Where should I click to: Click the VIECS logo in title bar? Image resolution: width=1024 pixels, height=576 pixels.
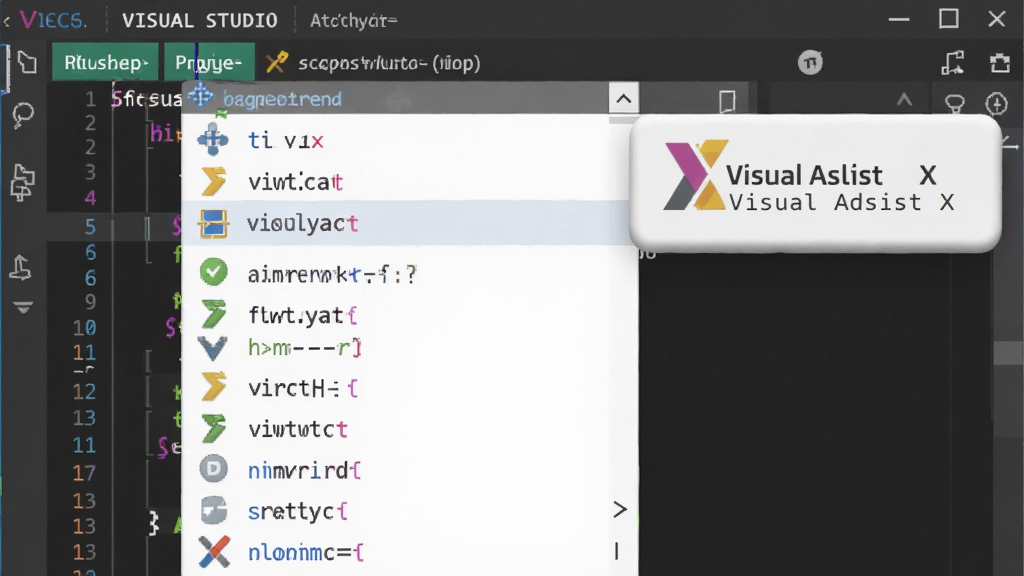[53, 20]
